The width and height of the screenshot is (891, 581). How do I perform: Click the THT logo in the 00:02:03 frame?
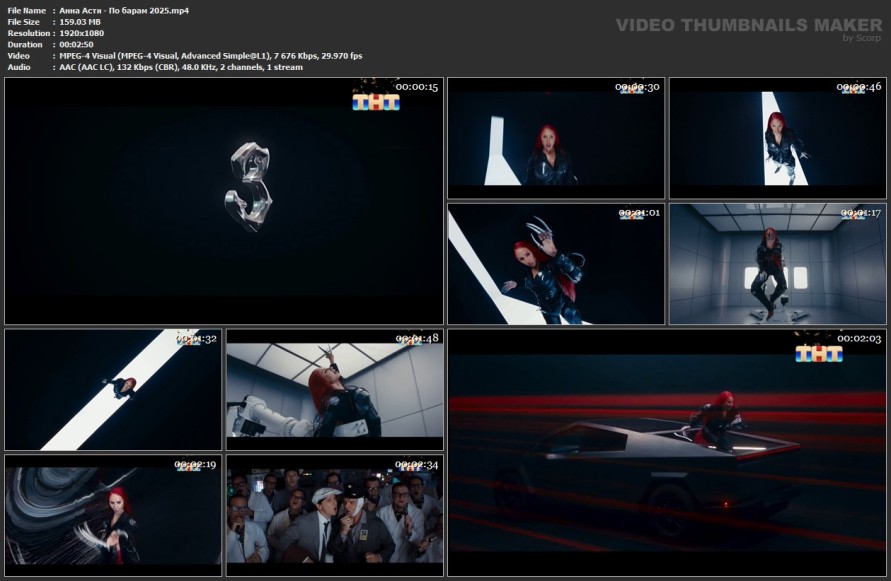click(818, 354)
